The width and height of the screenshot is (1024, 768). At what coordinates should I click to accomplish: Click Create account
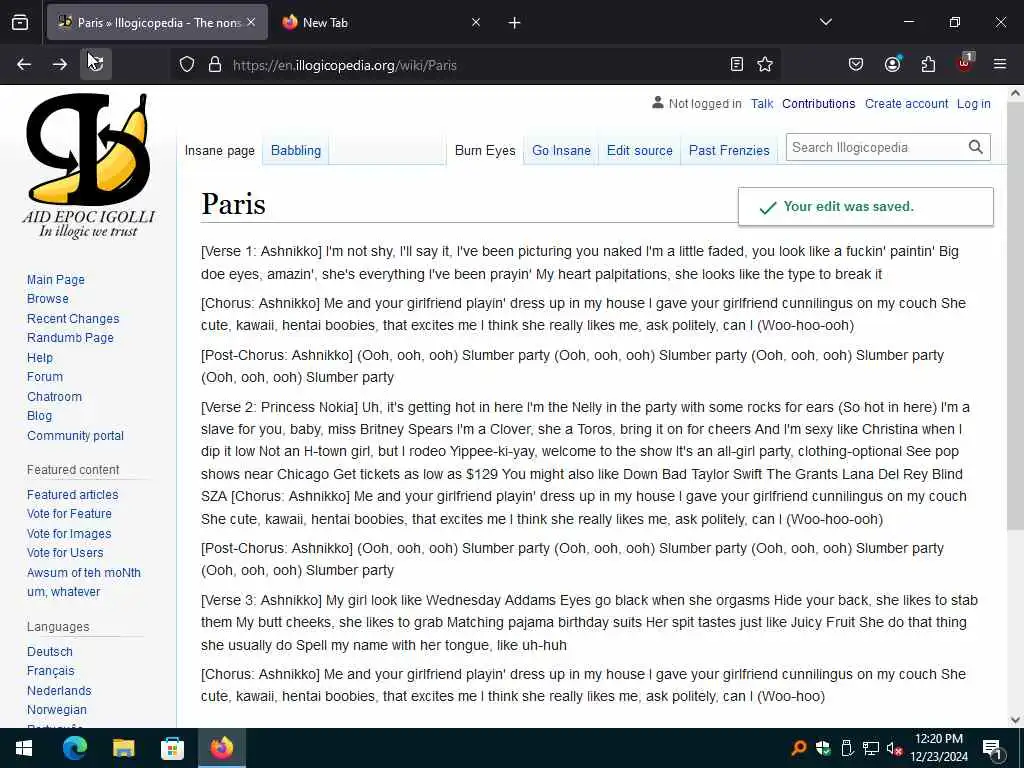(906, 104)
